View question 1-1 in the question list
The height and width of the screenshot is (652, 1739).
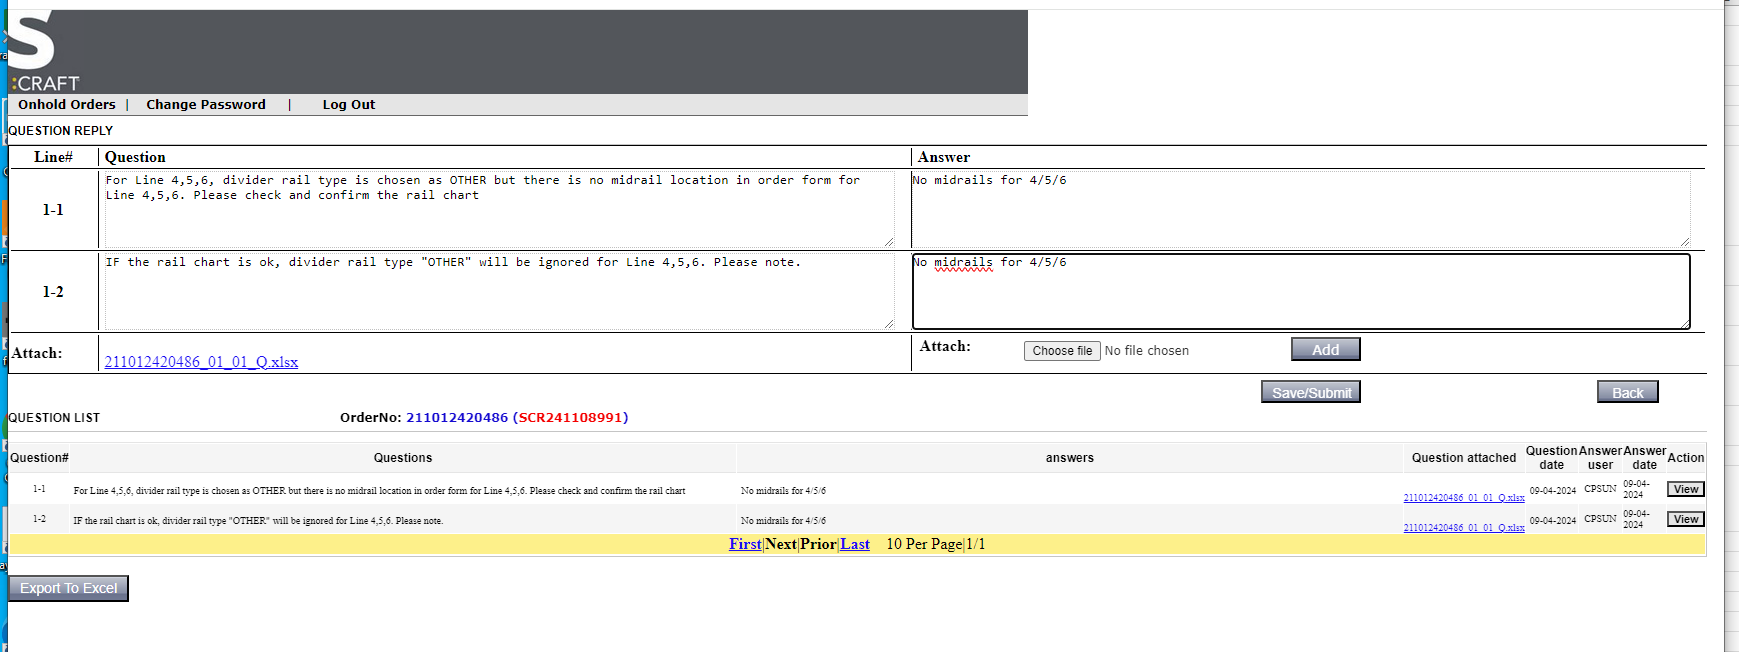[x=1685, y=489]
